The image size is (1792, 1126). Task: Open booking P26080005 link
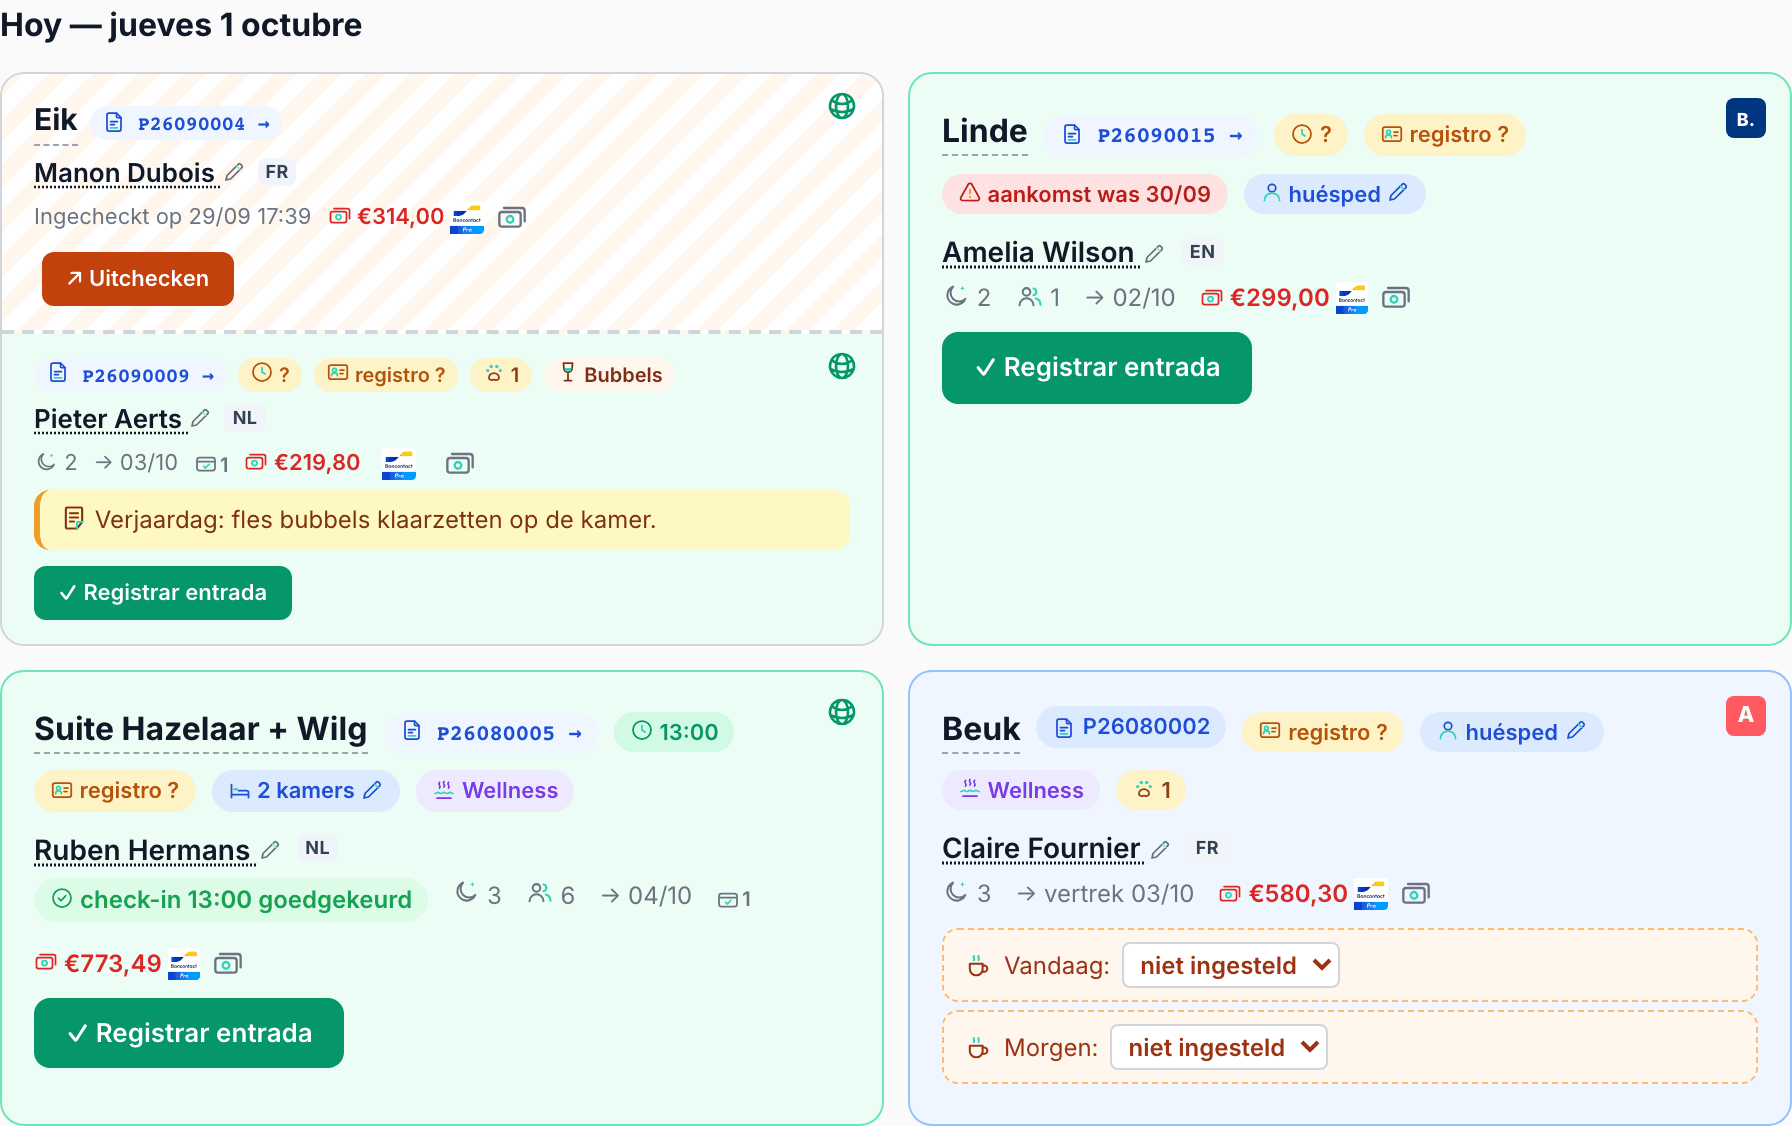click(x=496, y=733)
